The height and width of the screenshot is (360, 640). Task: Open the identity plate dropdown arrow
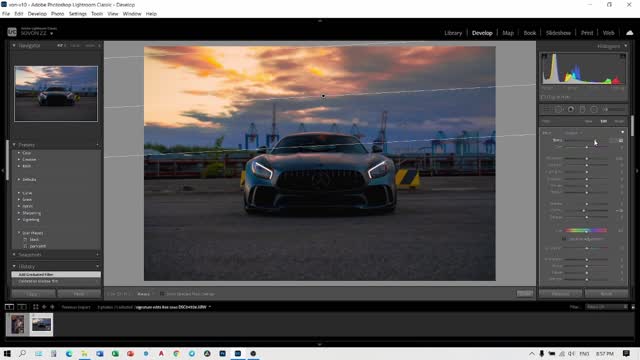point(51,33)
